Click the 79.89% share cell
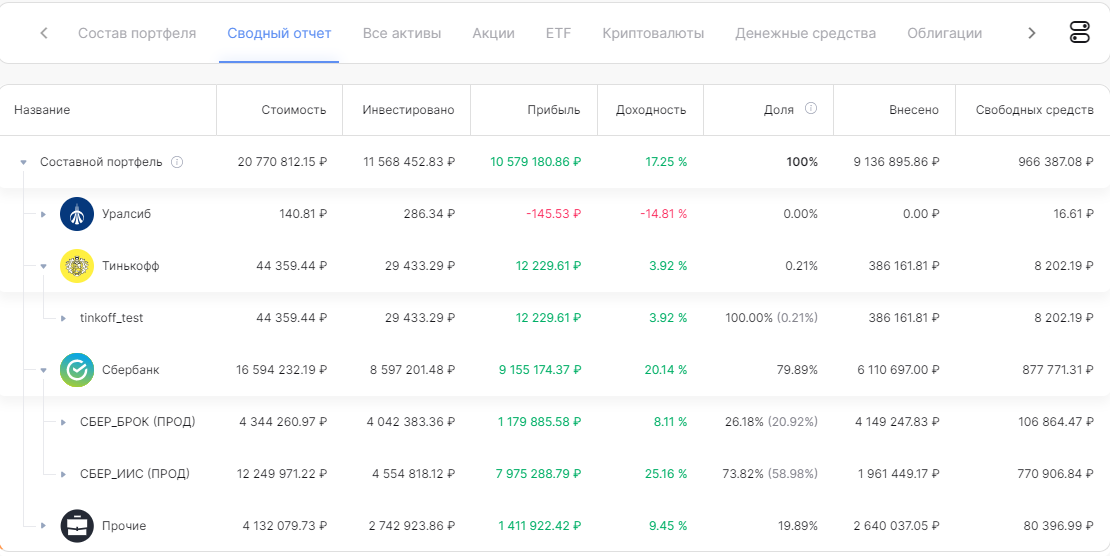The height and width of the screenshot is (556, 1110). [799, 370]
